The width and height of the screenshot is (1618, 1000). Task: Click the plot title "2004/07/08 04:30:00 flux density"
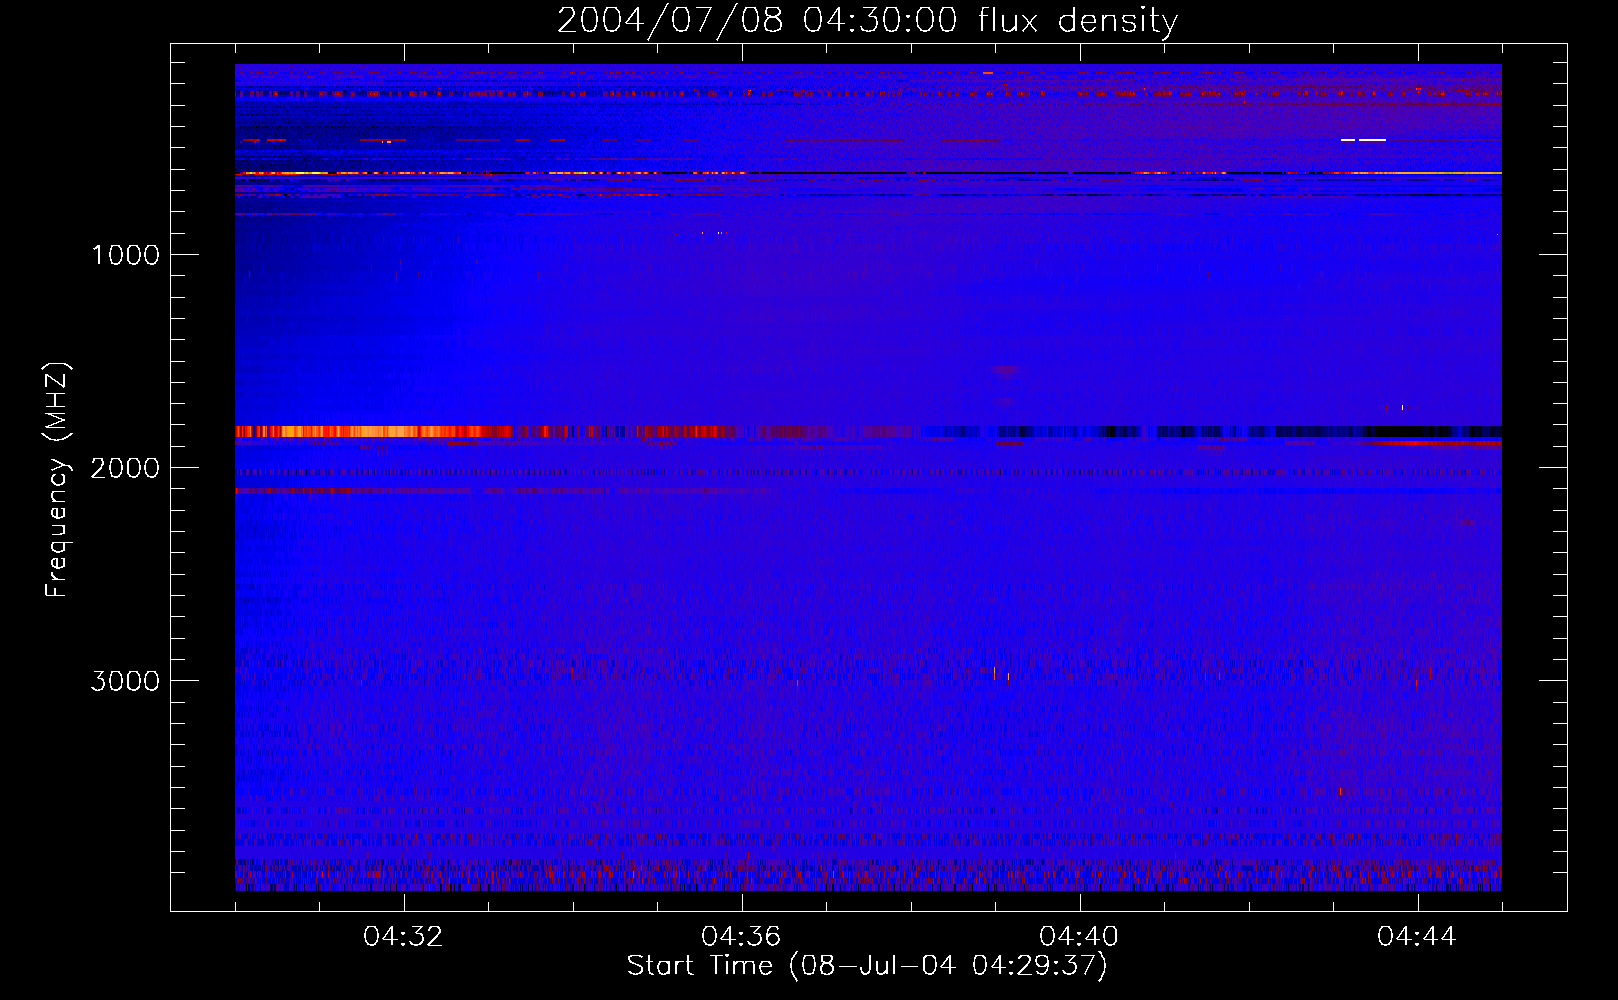pyautogui.click(x=867, y=21)
